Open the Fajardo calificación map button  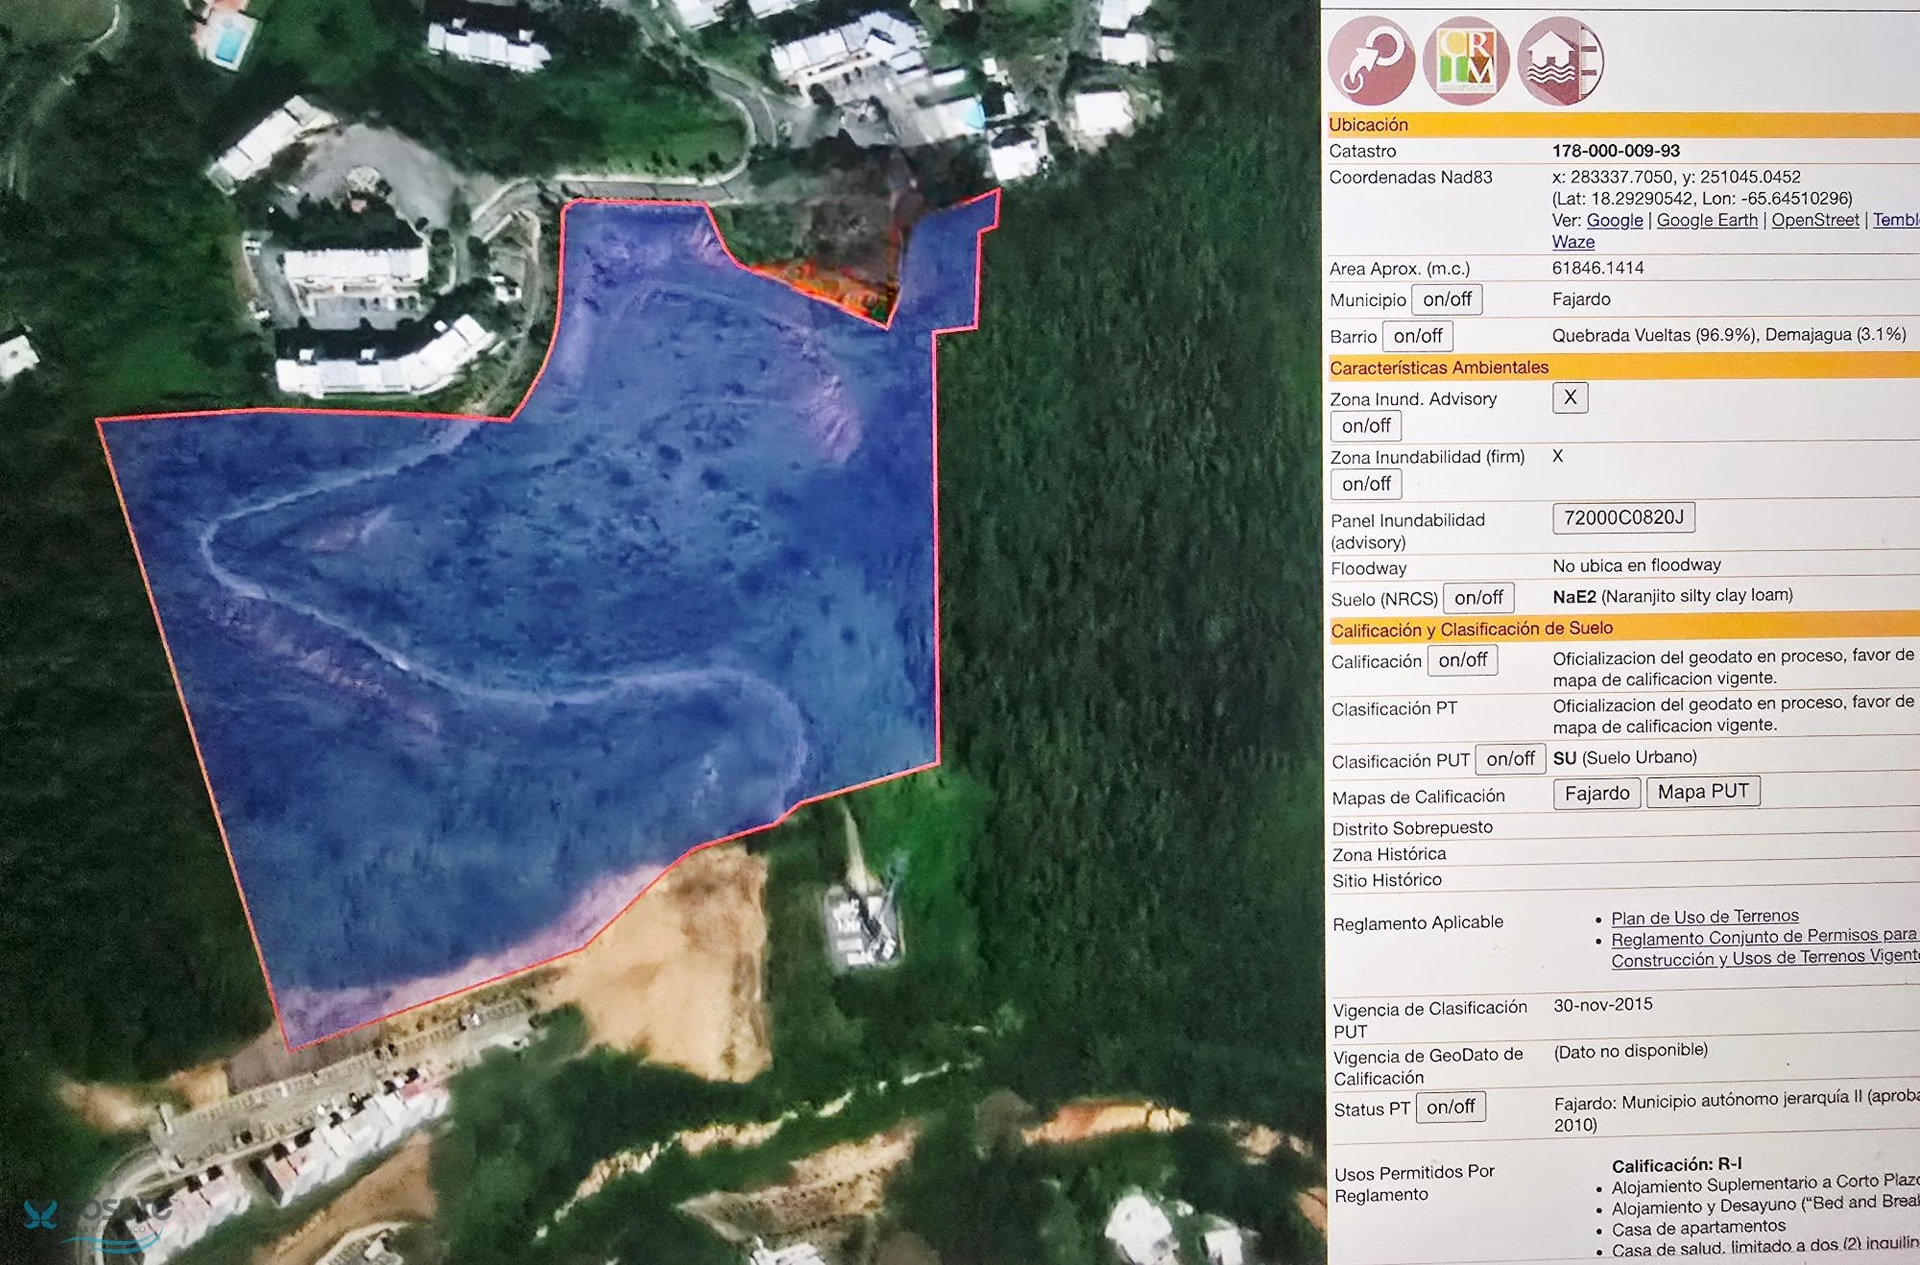1596,793
